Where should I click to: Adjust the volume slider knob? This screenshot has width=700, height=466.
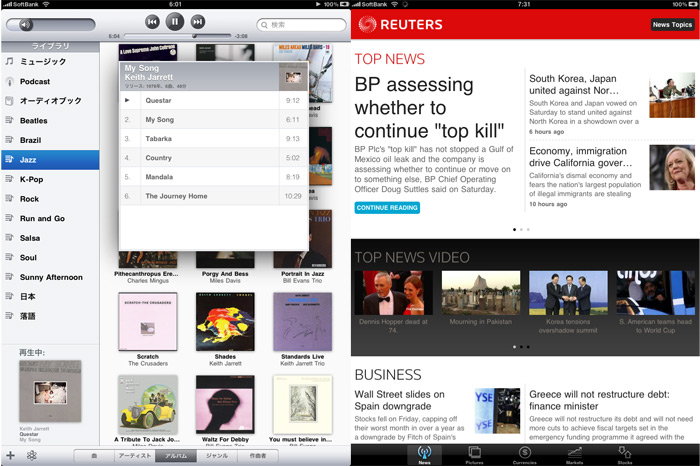[x=26, y=25]
